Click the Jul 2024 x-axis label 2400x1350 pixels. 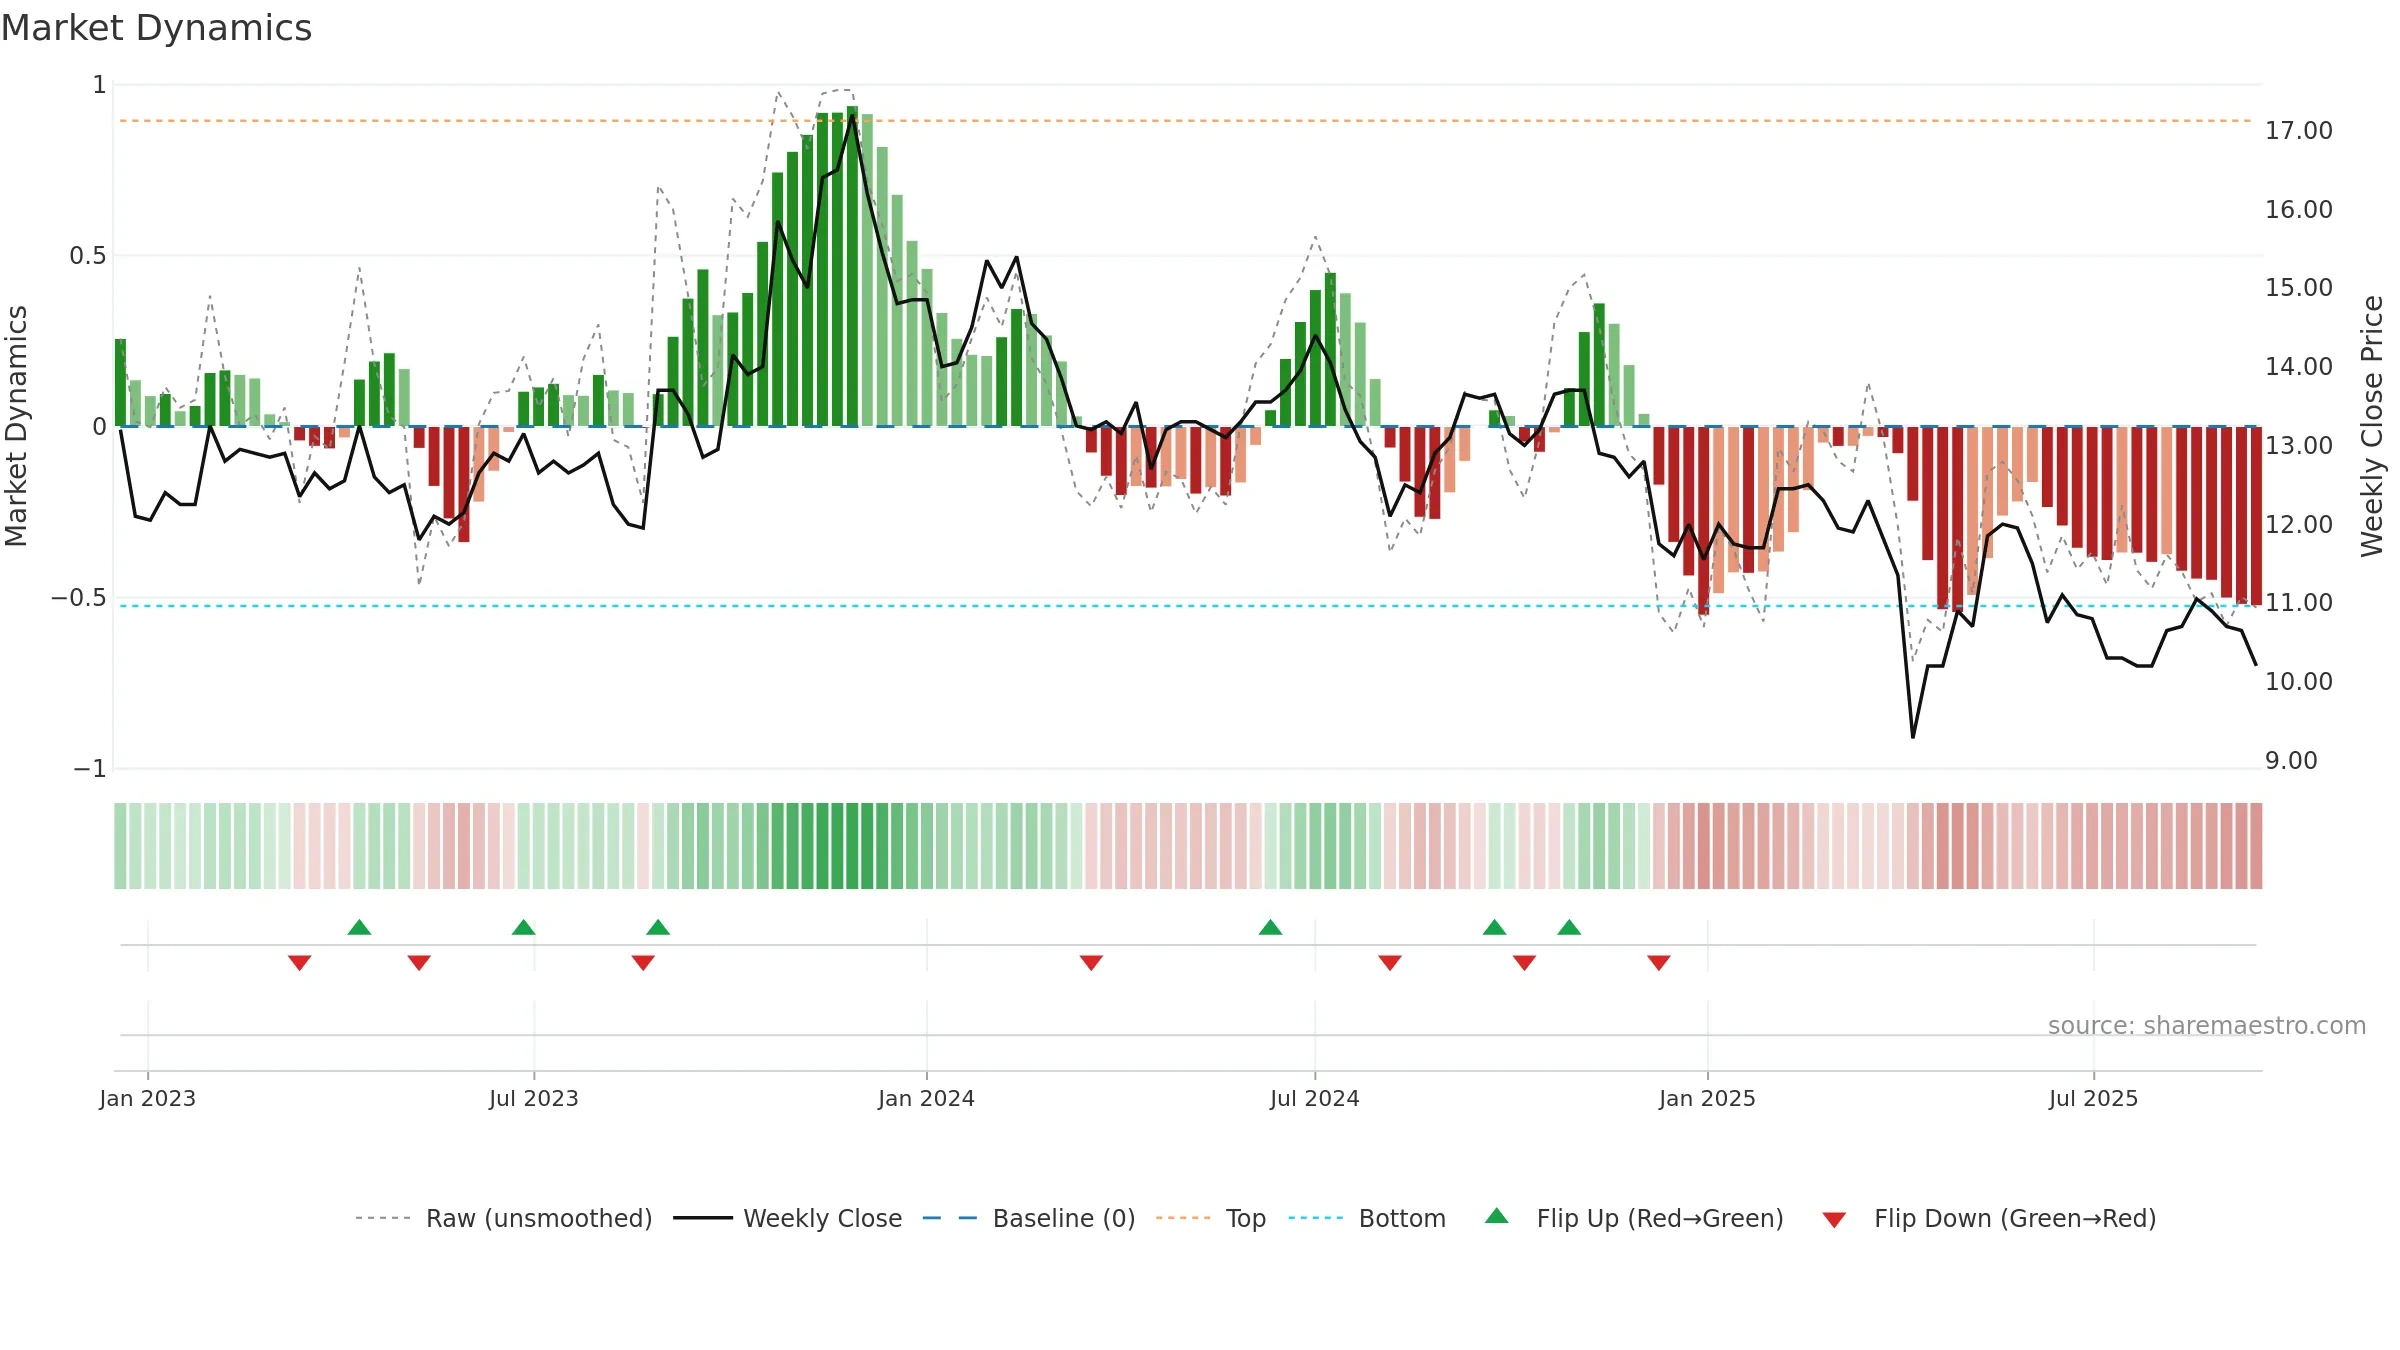1315,1098
